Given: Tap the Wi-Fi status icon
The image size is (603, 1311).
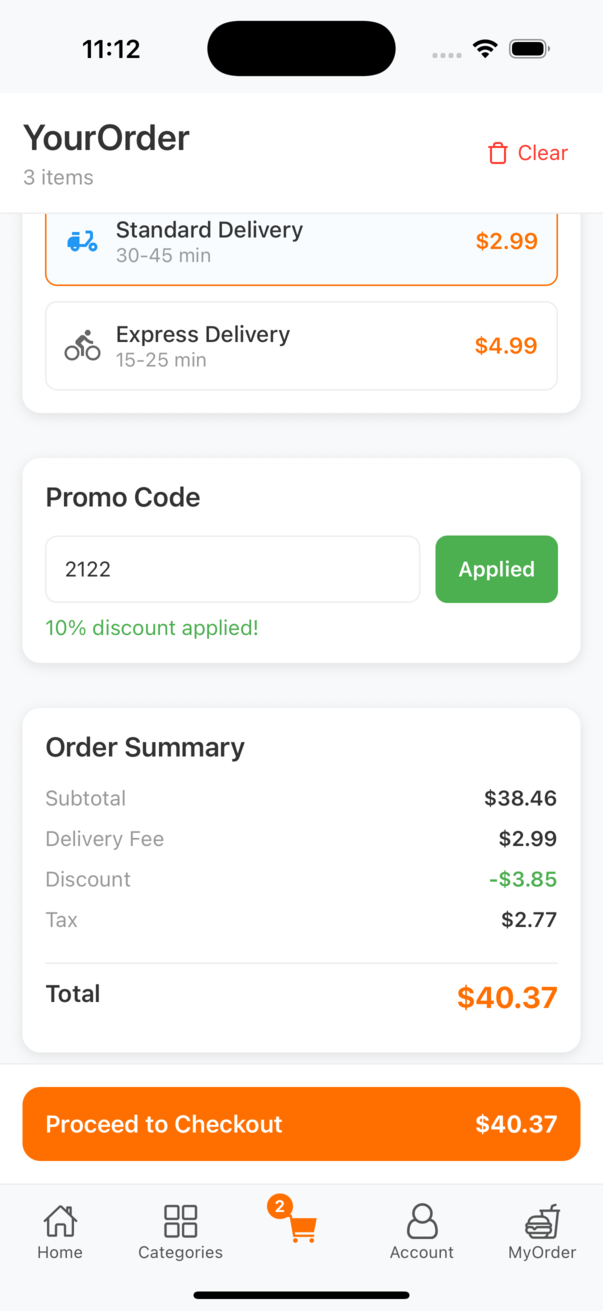Looking at the screenshot, I should point(485,49).
